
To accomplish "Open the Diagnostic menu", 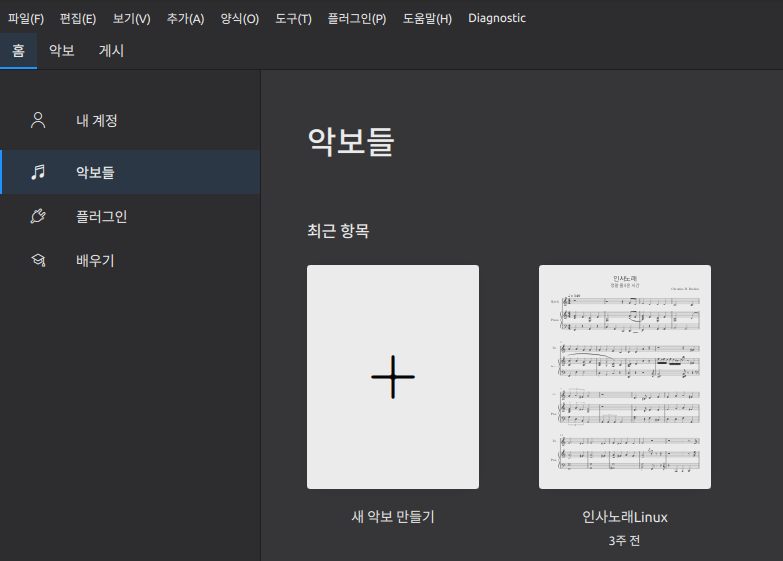I will (497, 18).
